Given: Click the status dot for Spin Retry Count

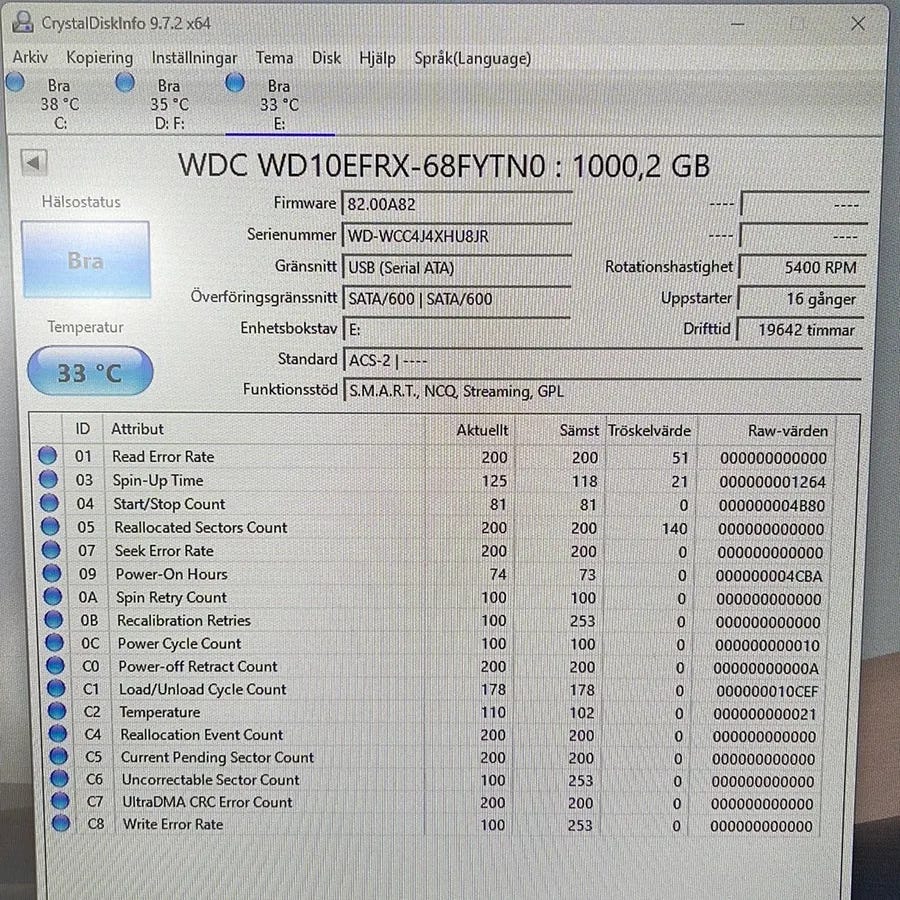Looking at the screenshot, I should point(53,596).
